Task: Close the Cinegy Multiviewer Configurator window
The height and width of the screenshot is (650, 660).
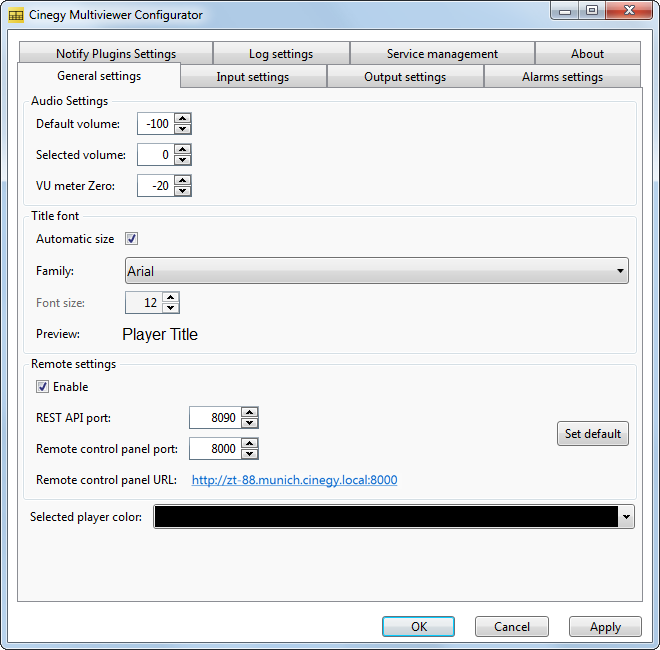Action: tap(629, 11)
